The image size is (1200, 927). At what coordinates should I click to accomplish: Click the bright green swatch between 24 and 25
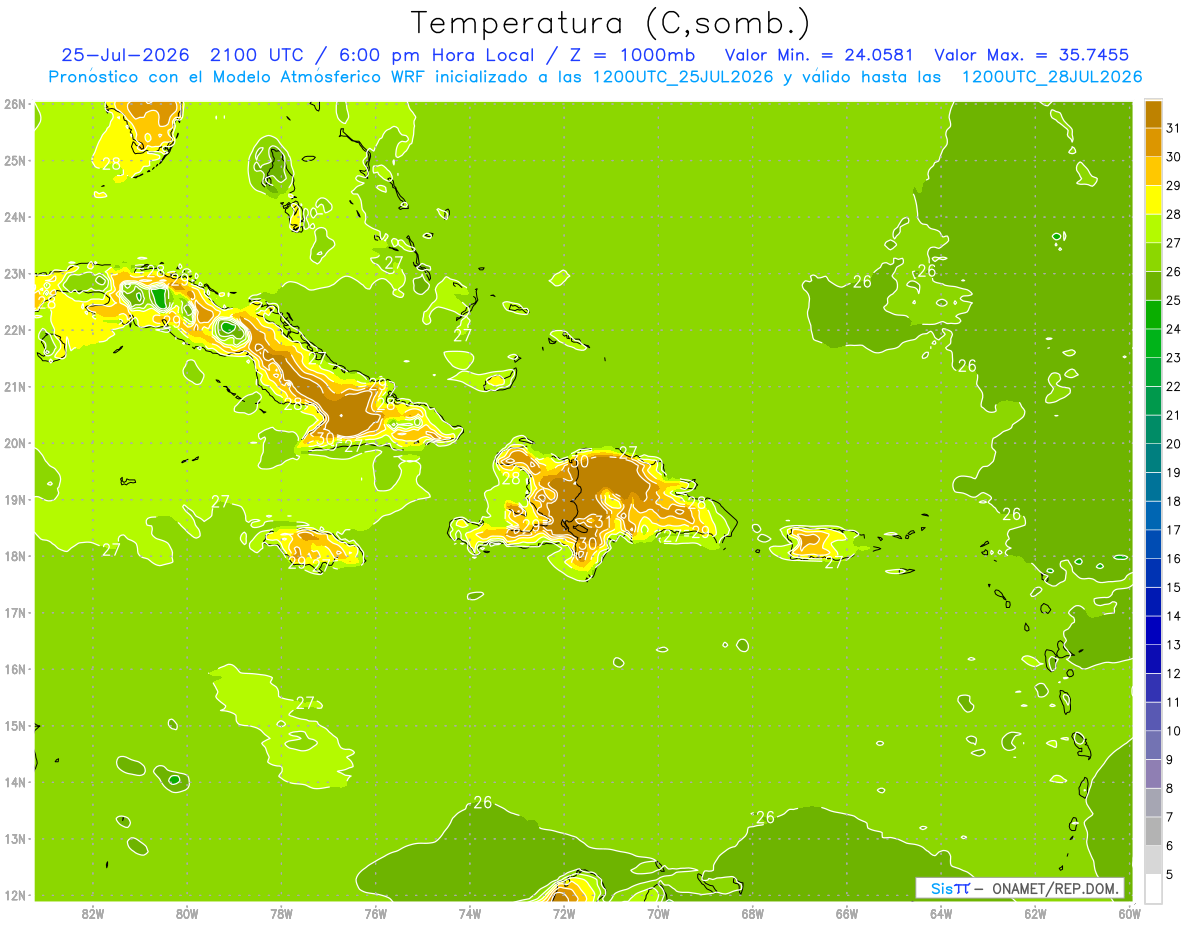click(x=1153, y=315)
